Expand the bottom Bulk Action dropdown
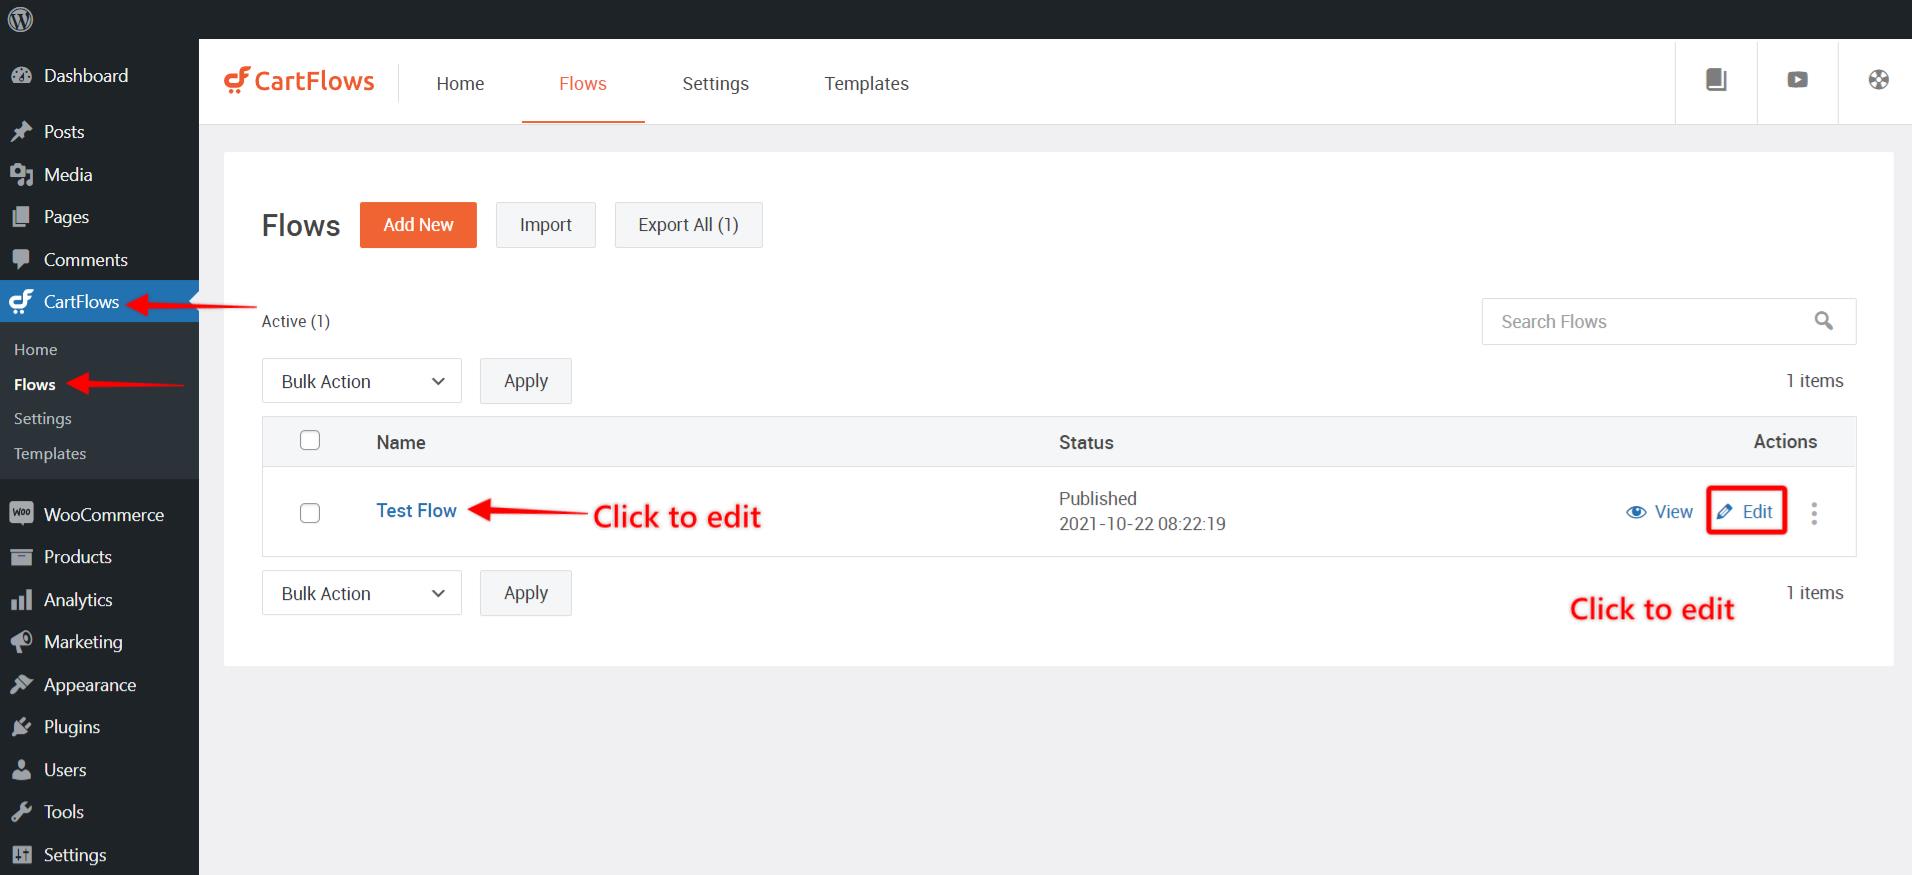The height and width of the screenshot is (875, 1912). 361,593
